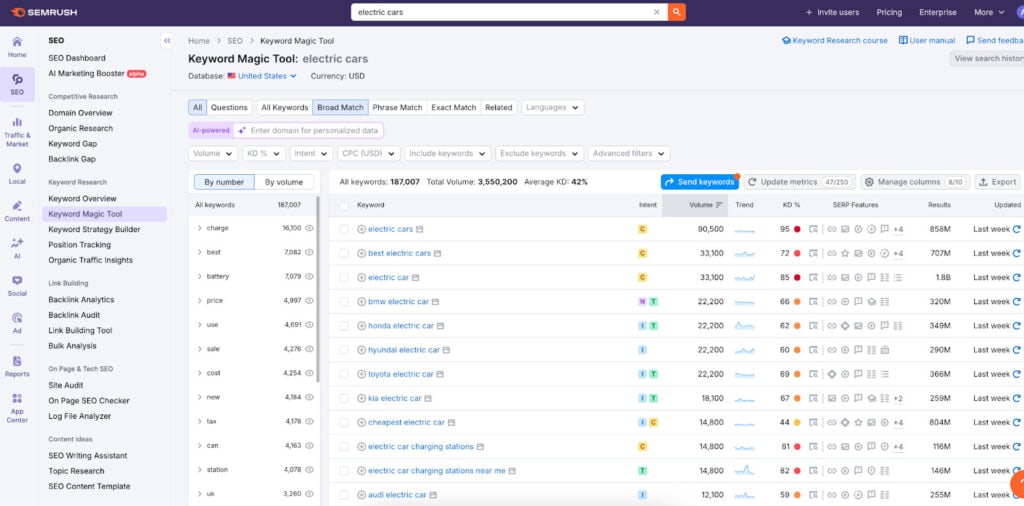Check the 'electric cars' row checkbox
This screenshot has height=506, width=1024.
344,229
